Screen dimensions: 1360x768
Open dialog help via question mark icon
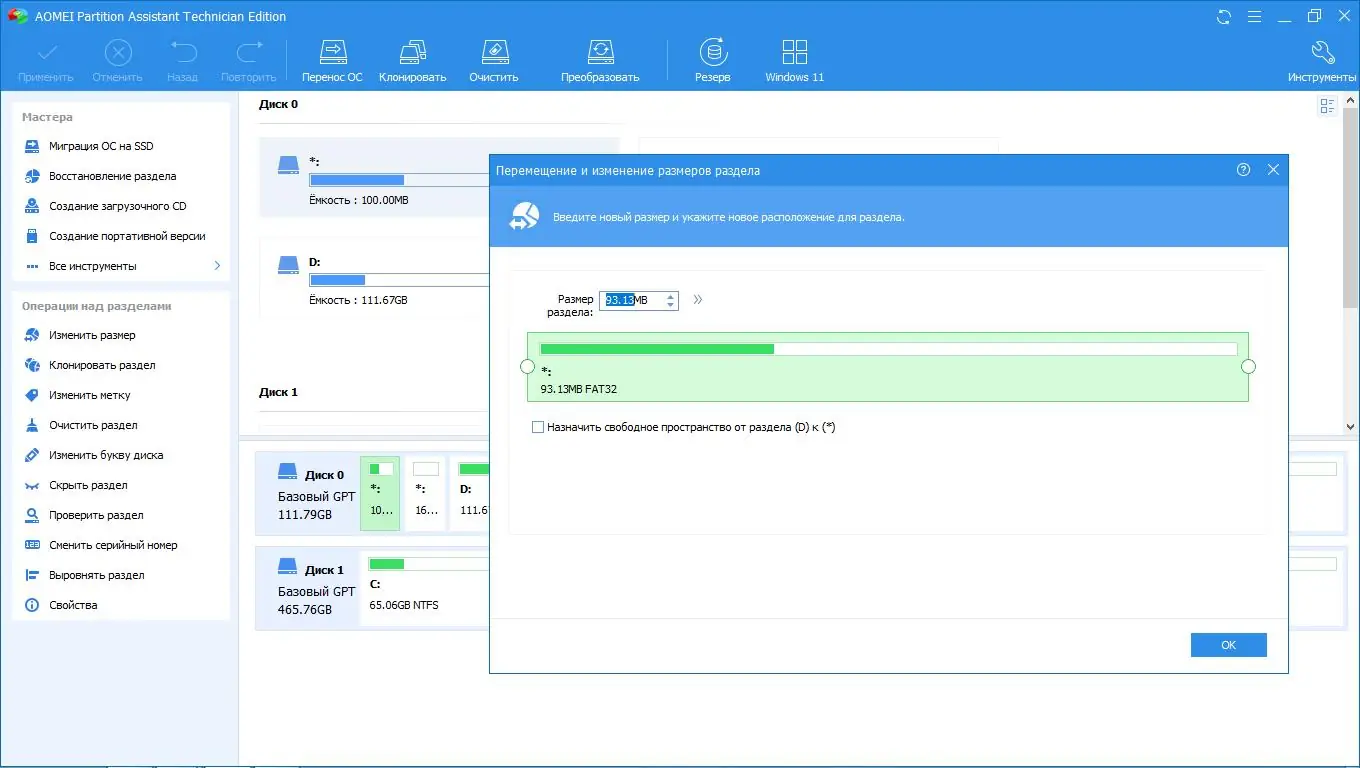1243,170
